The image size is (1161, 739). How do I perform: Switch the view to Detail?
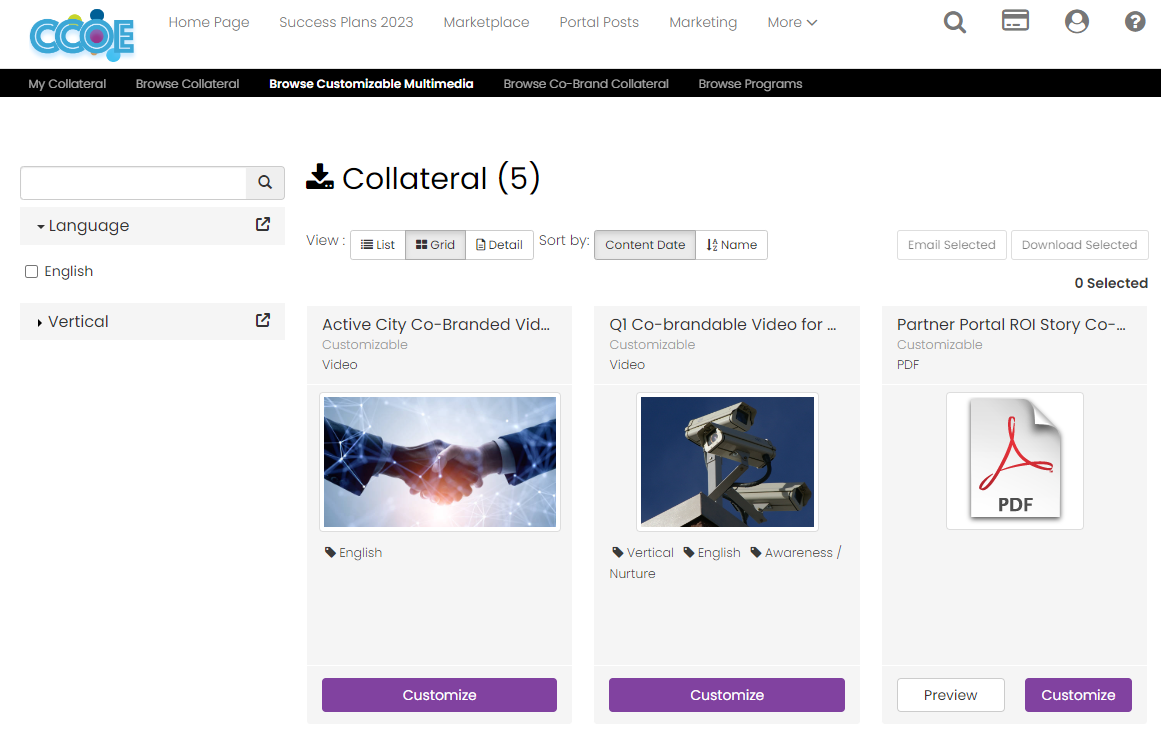499,244
